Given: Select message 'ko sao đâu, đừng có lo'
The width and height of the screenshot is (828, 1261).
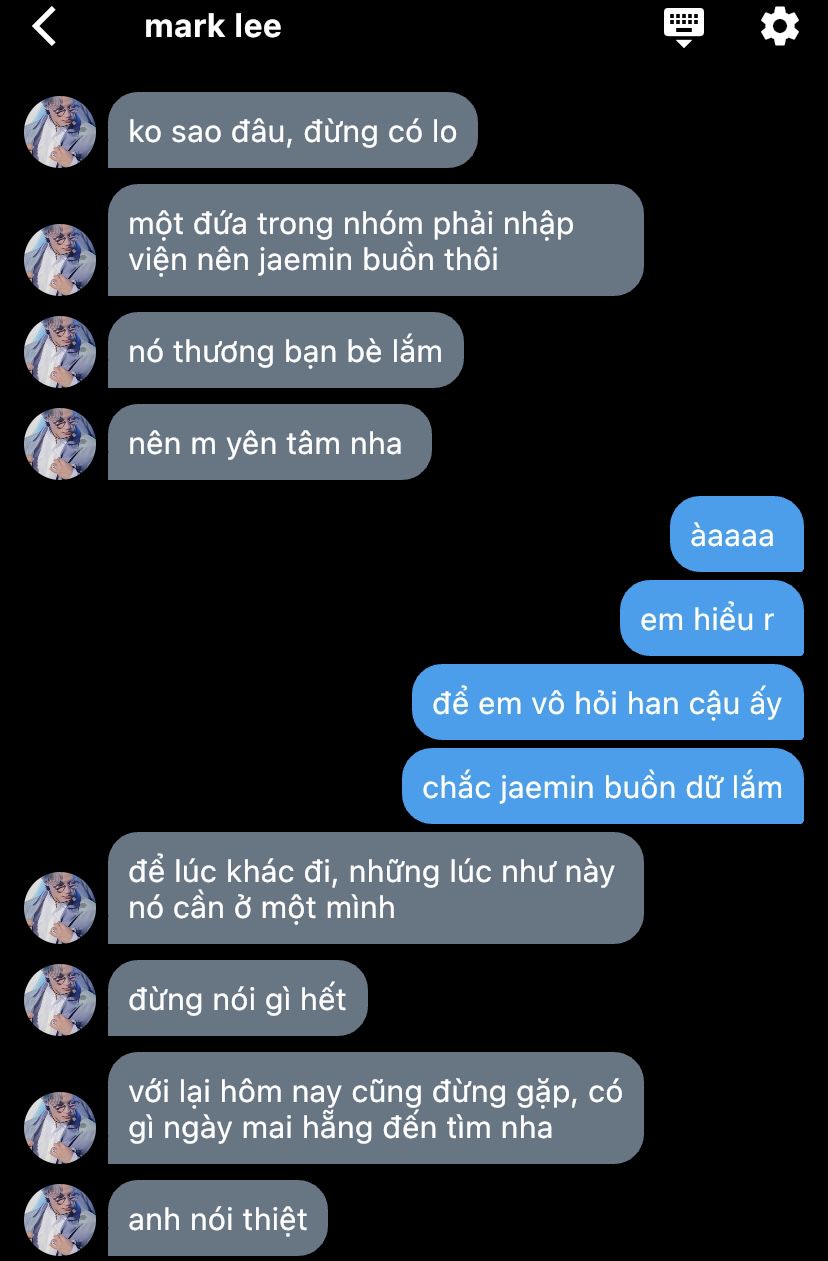Looking at the screenshot, I should click(293, 130).
